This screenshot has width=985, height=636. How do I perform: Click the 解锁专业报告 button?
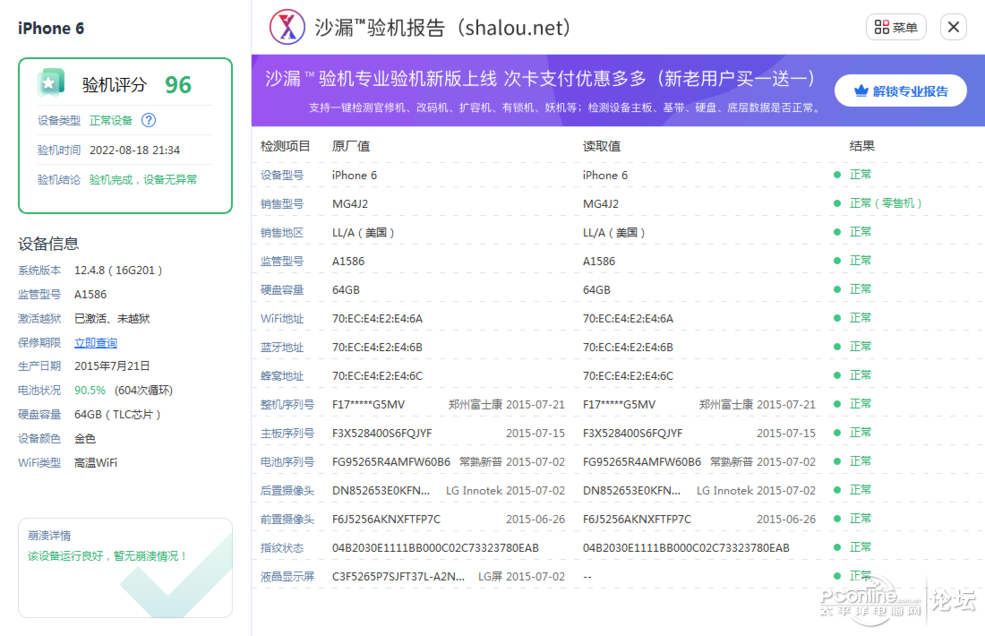(x=900, y=91)
